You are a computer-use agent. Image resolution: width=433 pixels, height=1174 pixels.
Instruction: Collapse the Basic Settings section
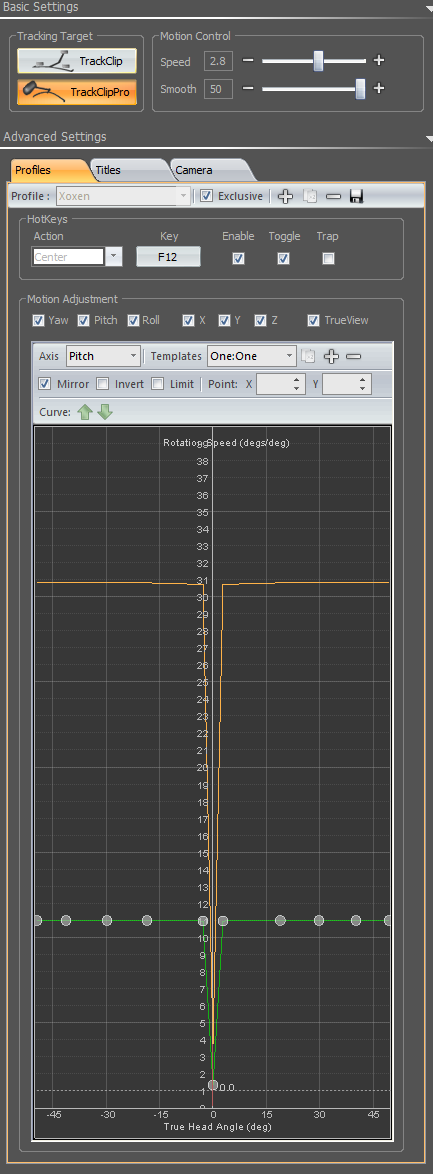pyautogui.click(x=429, y=8)
